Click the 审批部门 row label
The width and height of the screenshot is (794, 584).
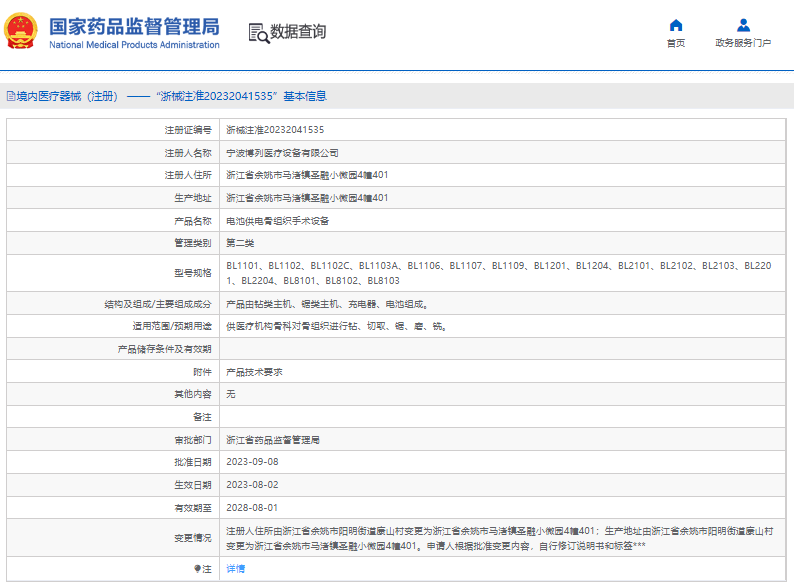pos(193,440)
